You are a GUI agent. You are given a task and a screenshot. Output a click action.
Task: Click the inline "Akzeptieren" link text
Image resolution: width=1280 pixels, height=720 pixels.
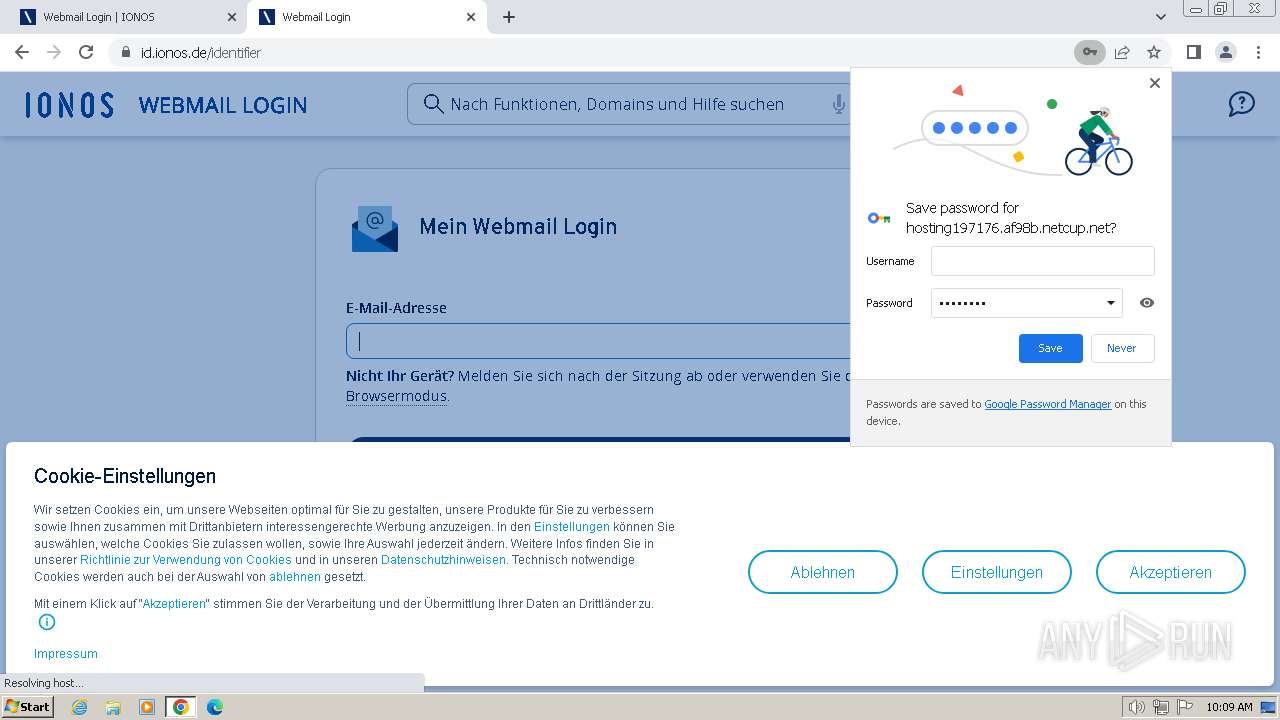174,604
